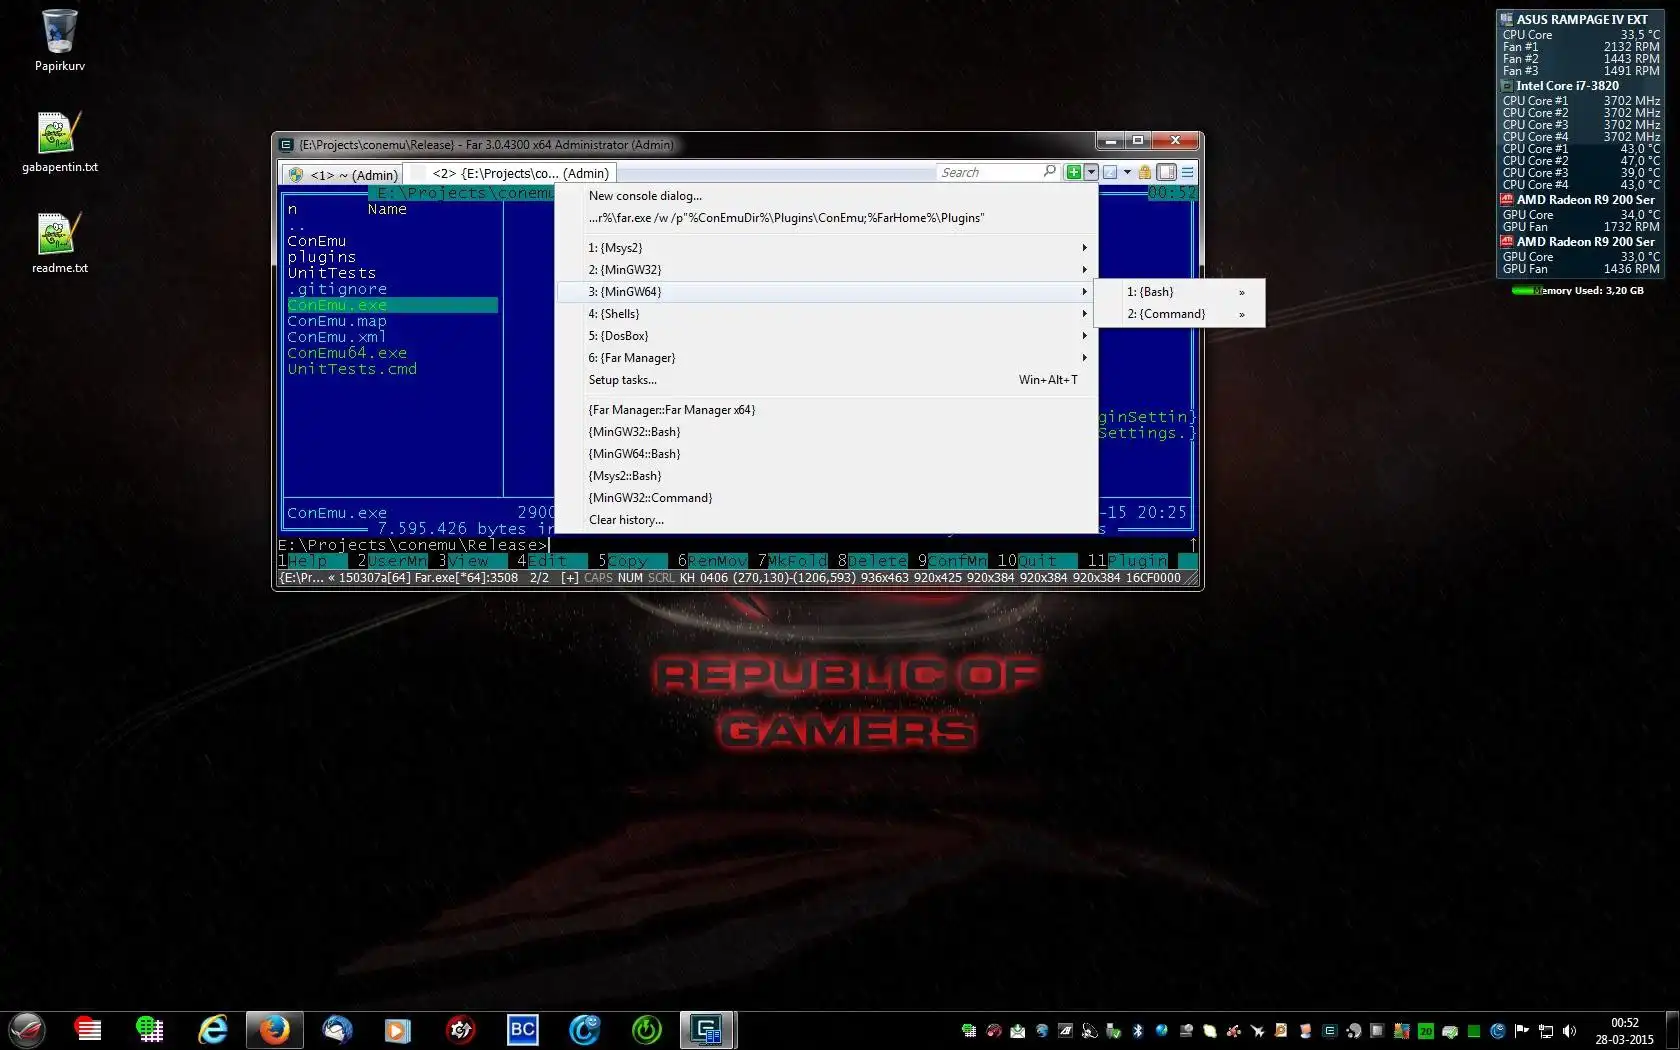Viewport: 1680px width, 1050px height.
Task: Expand the 2: {MinGW32} submenu
Action: 827,270
